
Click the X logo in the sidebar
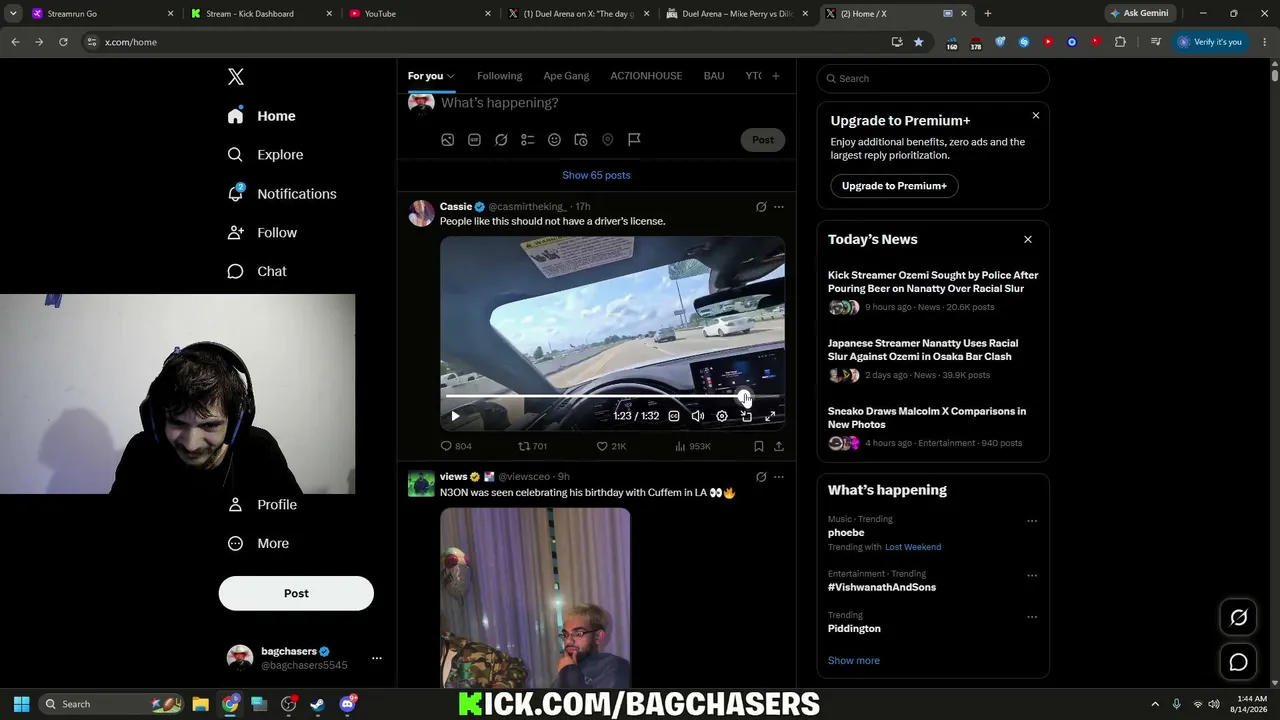[x=235, y=77]
